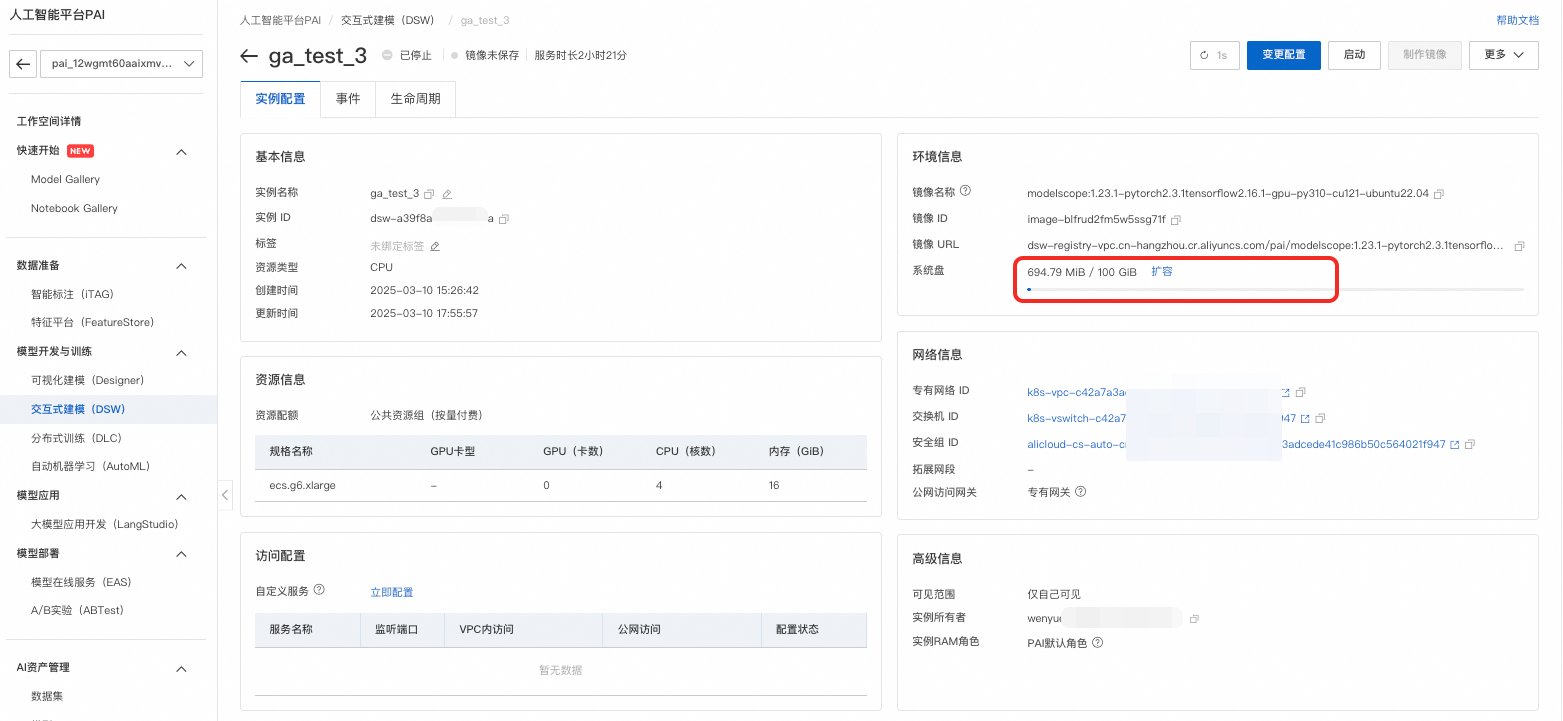Go back using arrow beside ga_test_3 title
This screenshot has height=721, width=1563.
tap(250, 56)
